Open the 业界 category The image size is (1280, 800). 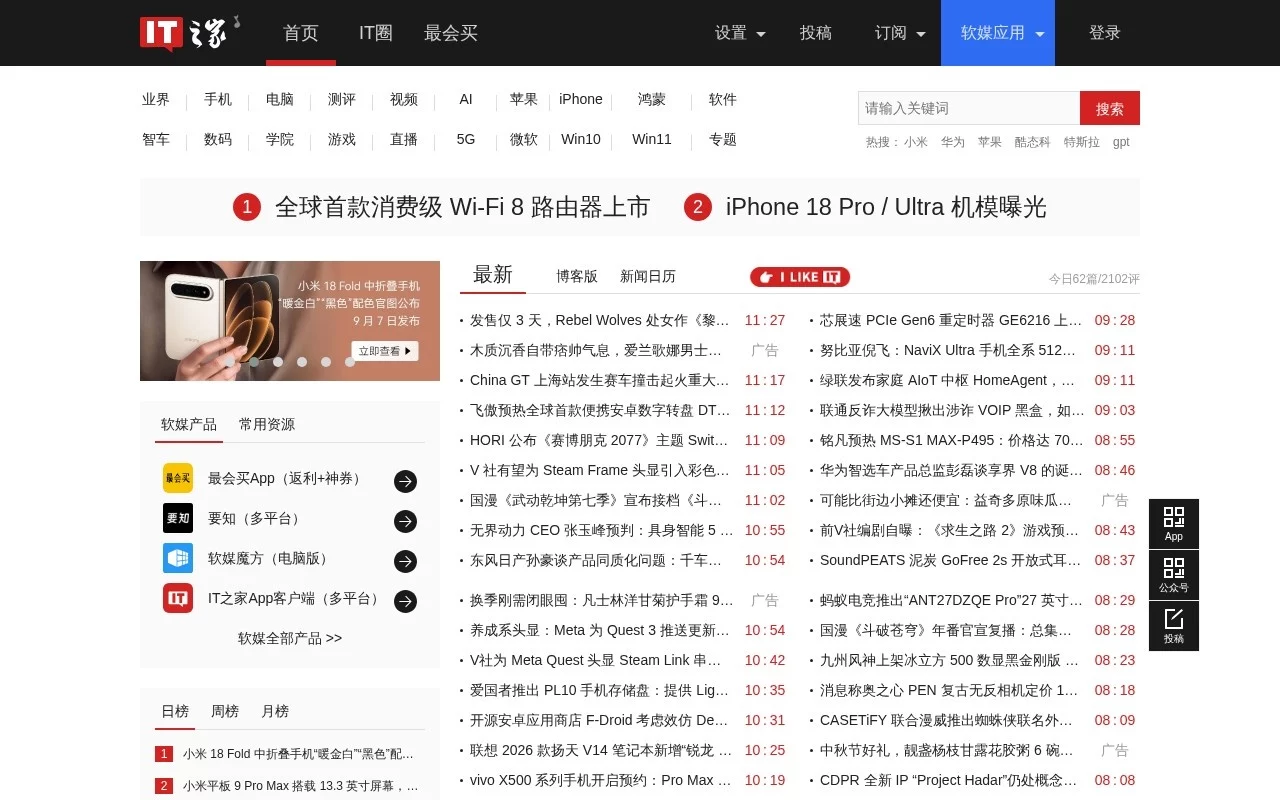(156, 99)
